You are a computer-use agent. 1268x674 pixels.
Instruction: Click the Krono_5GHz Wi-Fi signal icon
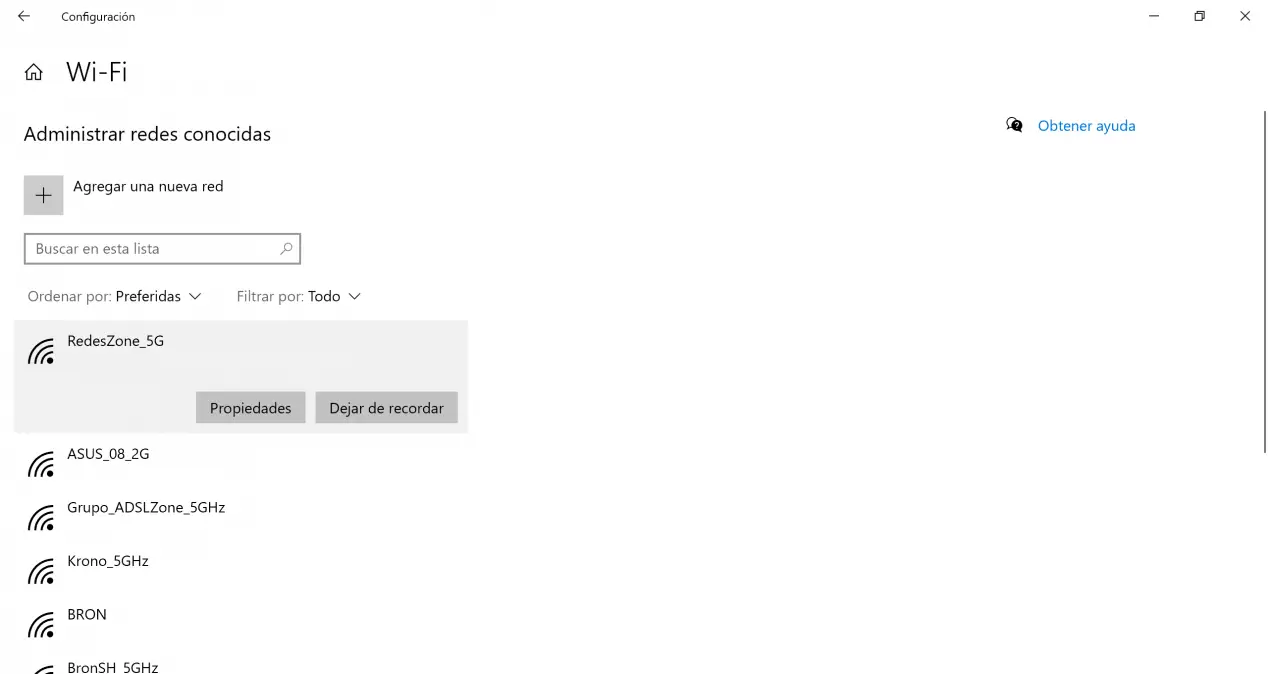tap(41, 572)
